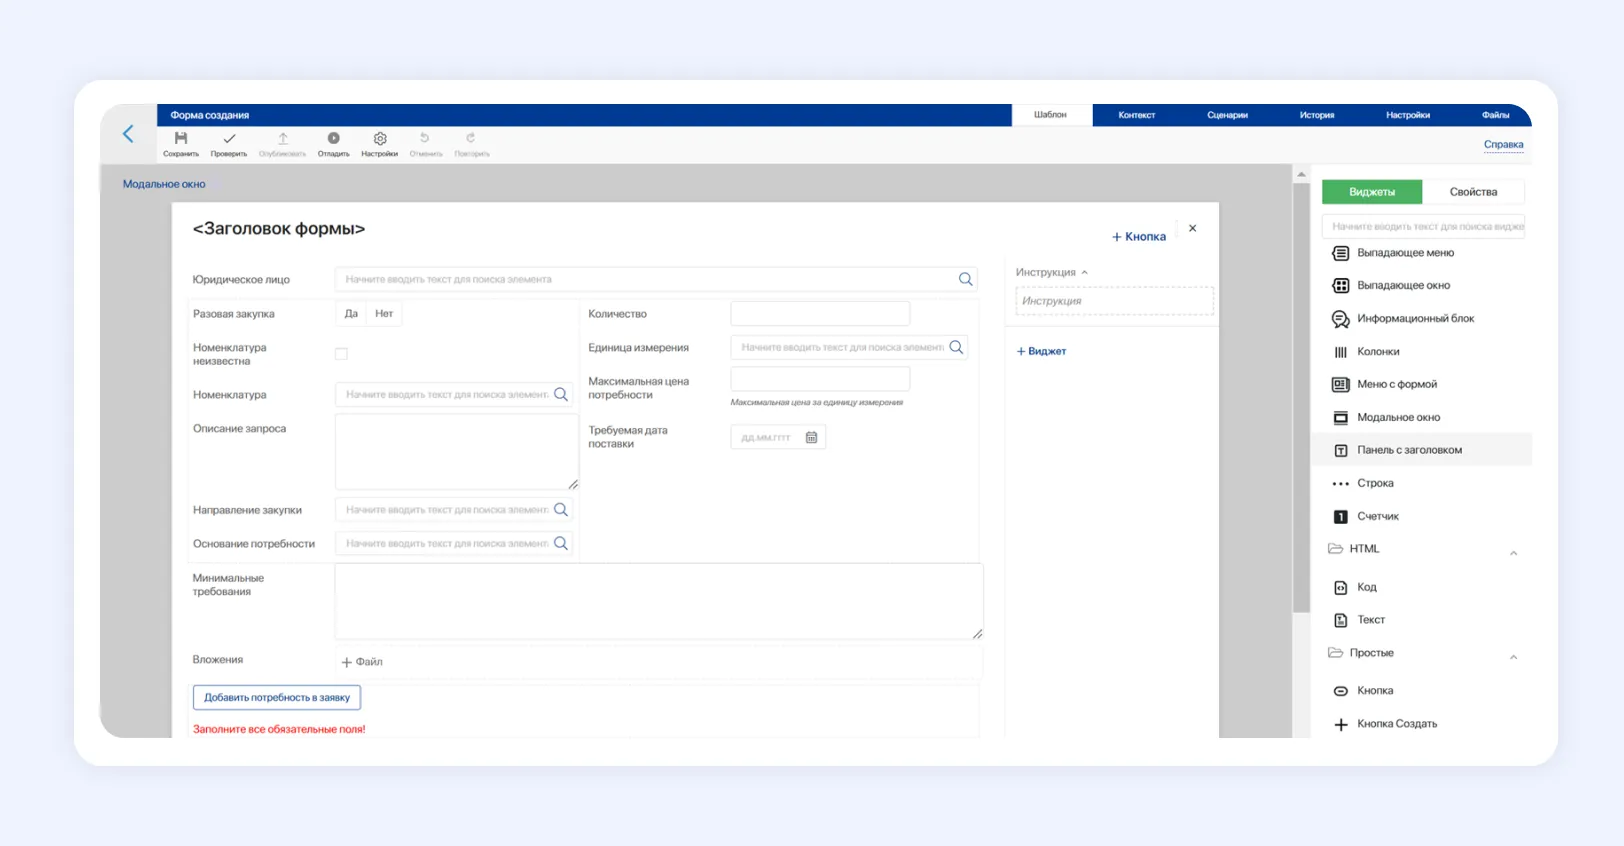This screenshot has width=1624, height=846.
Task: Click the Save (Сохранить) toolbar icon
Action: click(181, 139)
